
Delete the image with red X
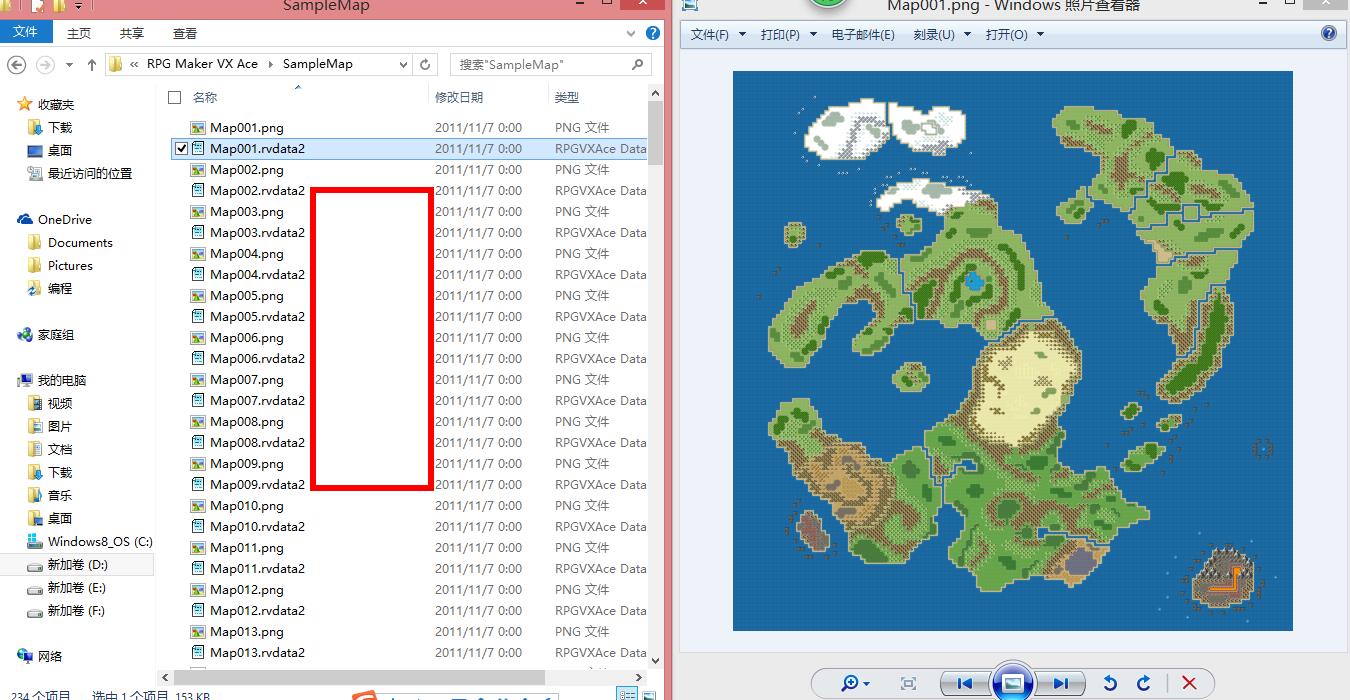click(1189, 683)
